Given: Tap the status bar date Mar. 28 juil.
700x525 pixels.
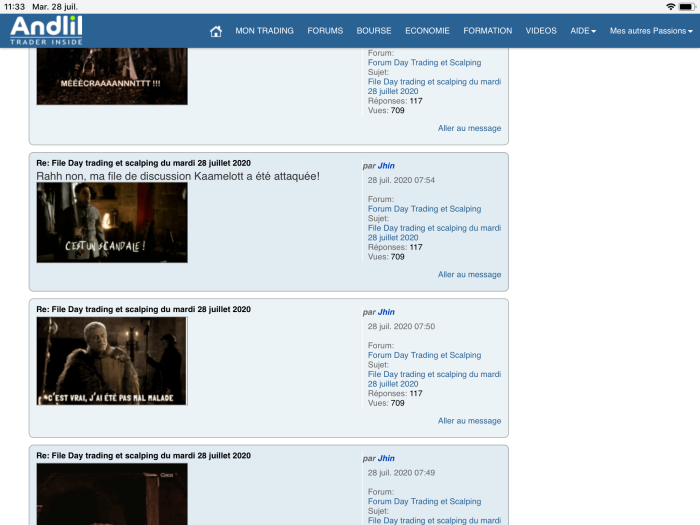Looking at the screenshot, I should (55, 7).
